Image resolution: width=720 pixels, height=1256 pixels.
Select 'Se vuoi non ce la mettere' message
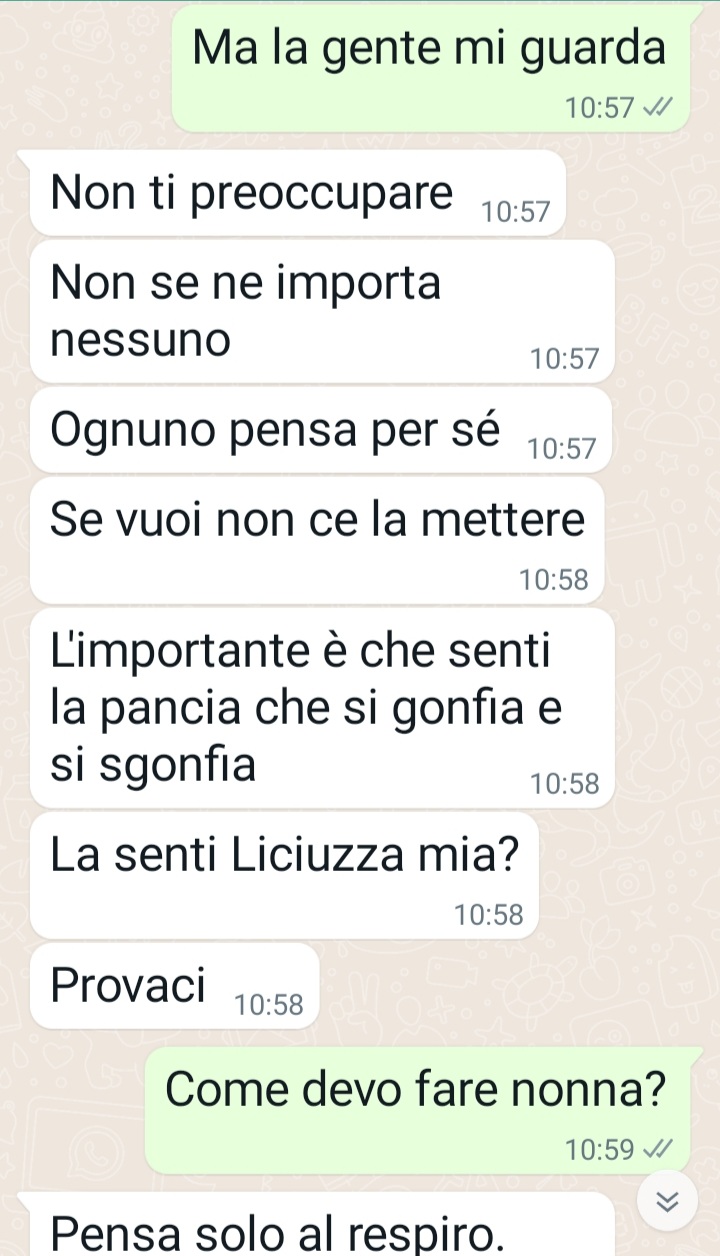(317, 541)
